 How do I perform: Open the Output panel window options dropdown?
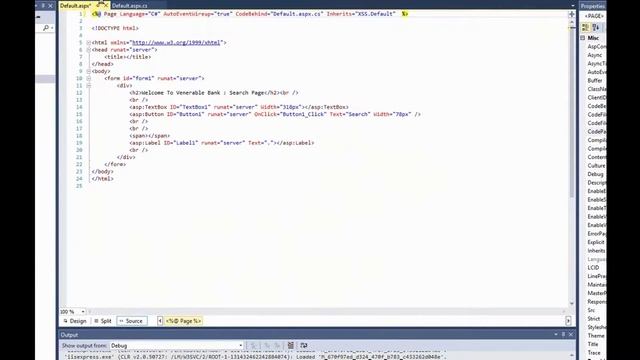tap(556, 334)
